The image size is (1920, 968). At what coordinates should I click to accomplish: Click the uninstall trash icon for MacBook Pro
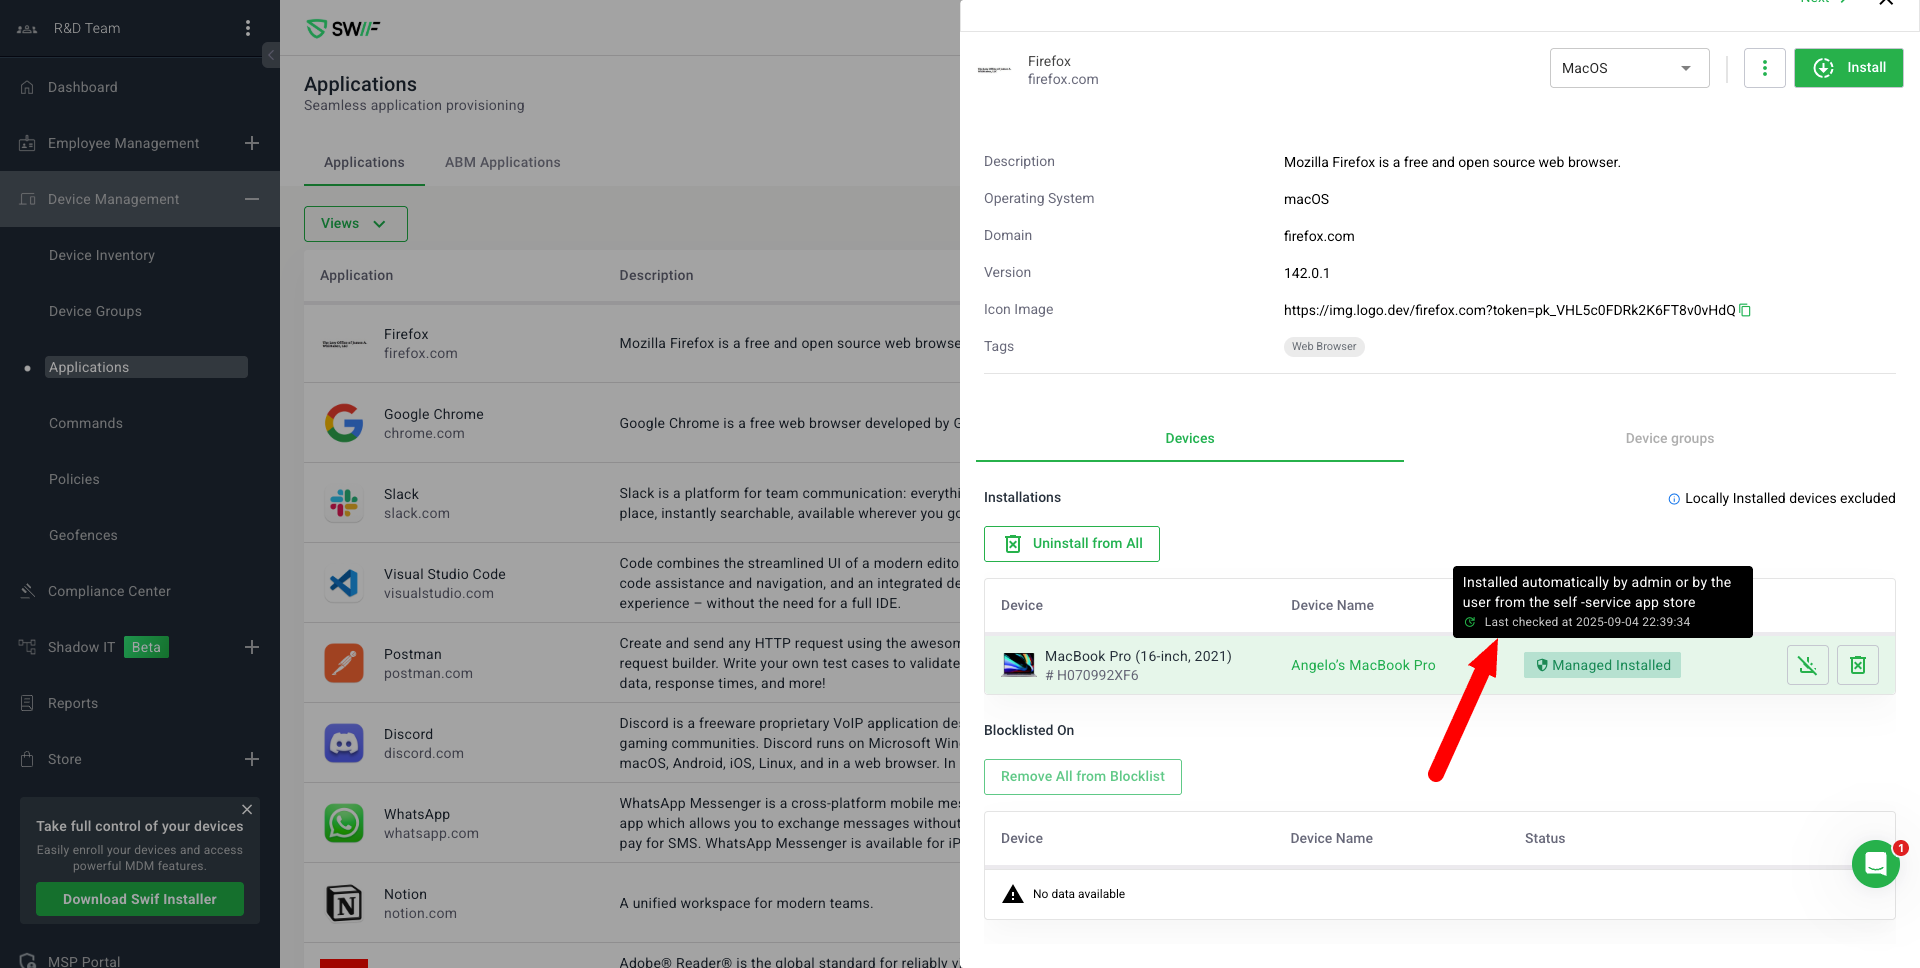(1857, 665)
